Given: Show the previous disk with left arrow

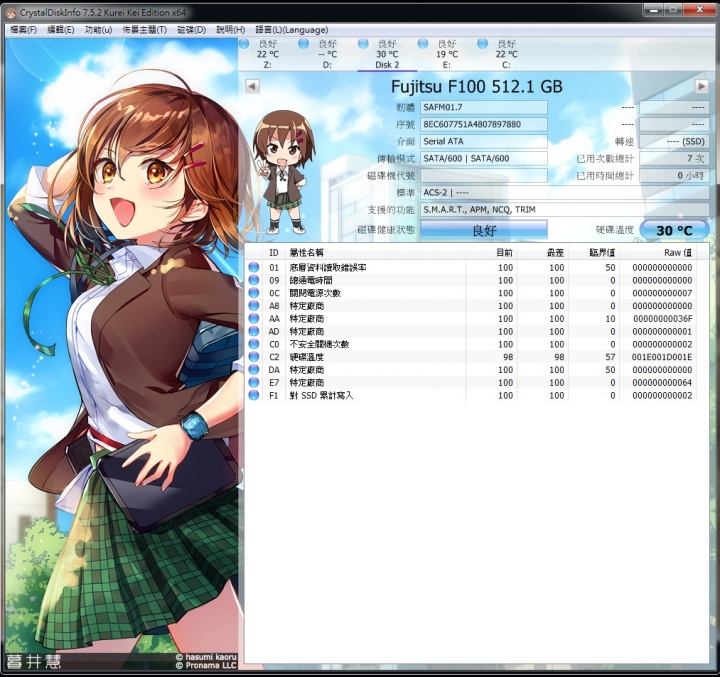Looking at the screenshot, I should [x=252, y=86].
